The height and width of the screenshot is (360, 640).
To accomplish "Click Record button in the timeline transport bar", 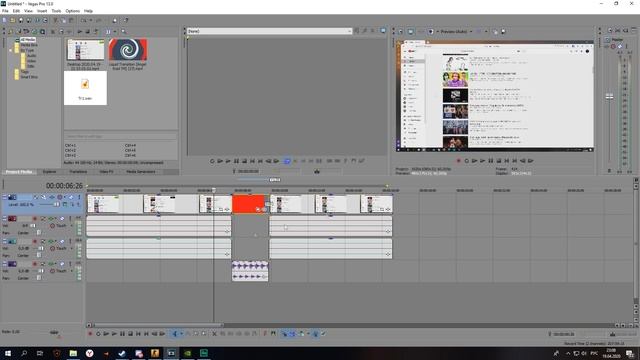I will 90,334.
